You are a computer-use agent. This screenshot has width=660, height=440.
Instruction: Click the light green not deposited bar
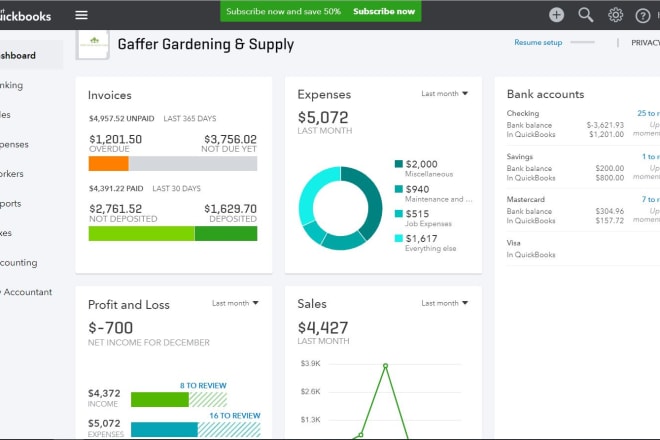click(x=141, y=234)
